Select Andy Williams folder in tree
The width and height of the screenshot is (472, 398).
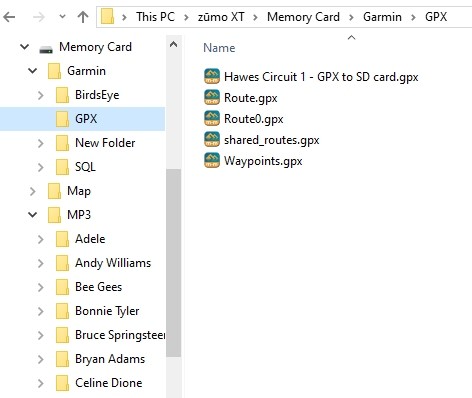[113, 263]
